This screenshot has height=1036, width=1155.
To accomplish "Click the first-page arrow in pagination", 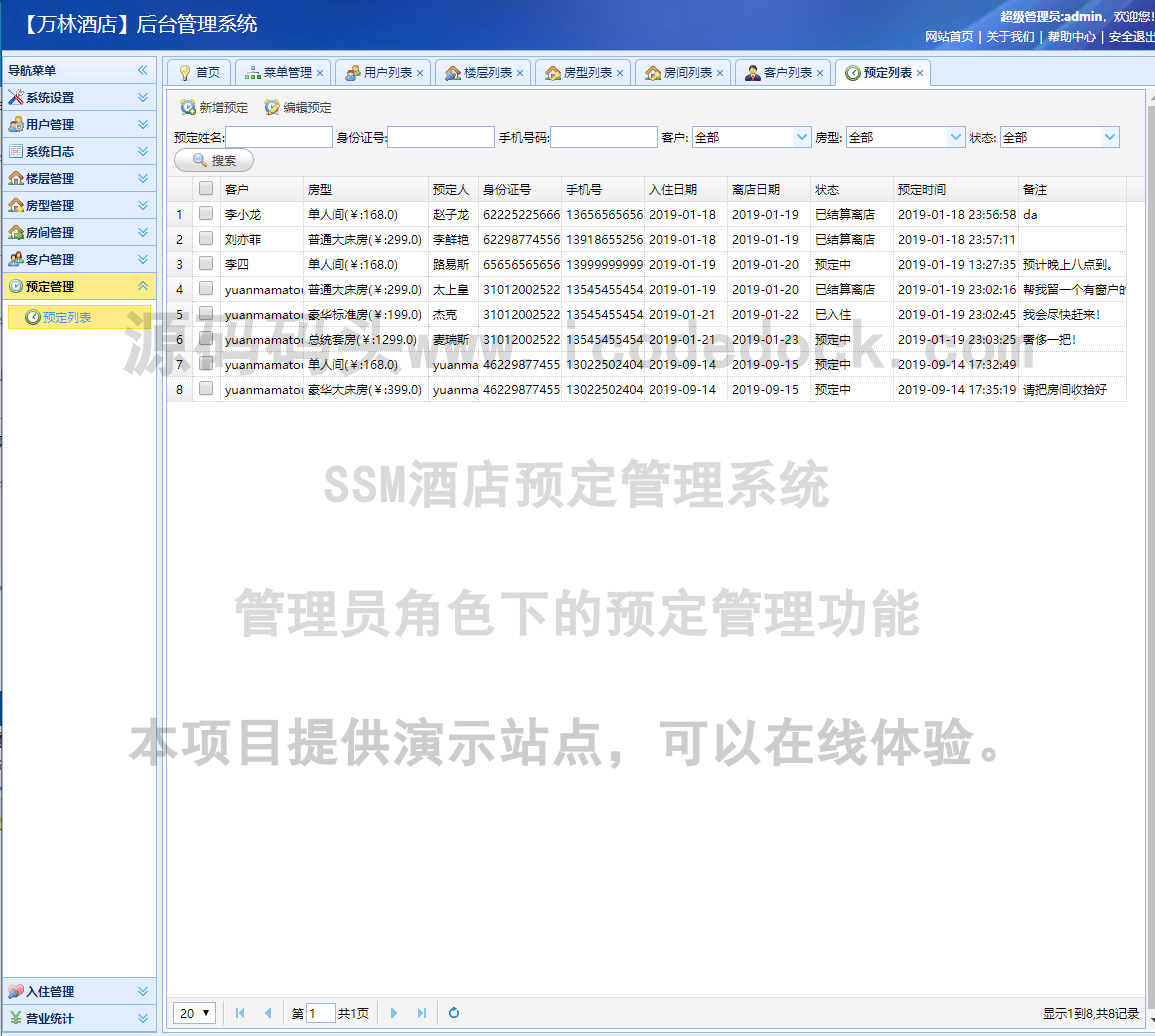I will [x=240, y=1013].
